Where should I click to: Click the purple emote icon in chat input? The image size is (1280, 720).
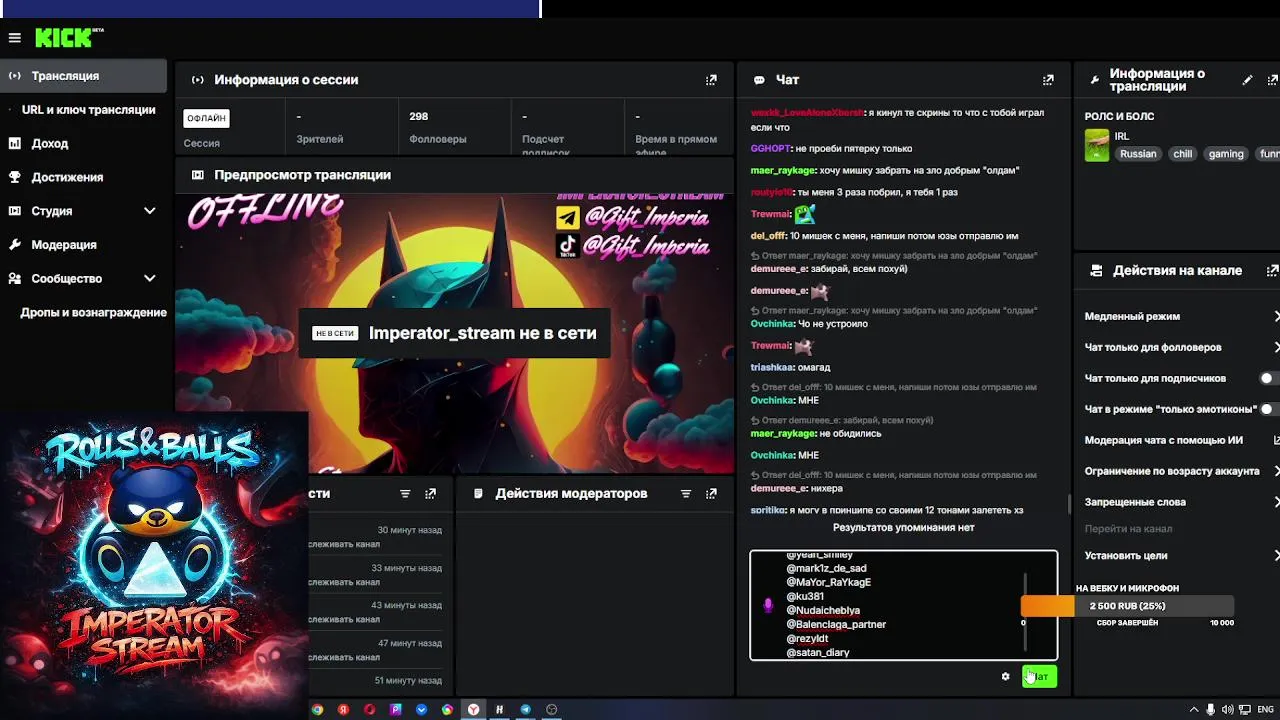[x=768, y=605]
